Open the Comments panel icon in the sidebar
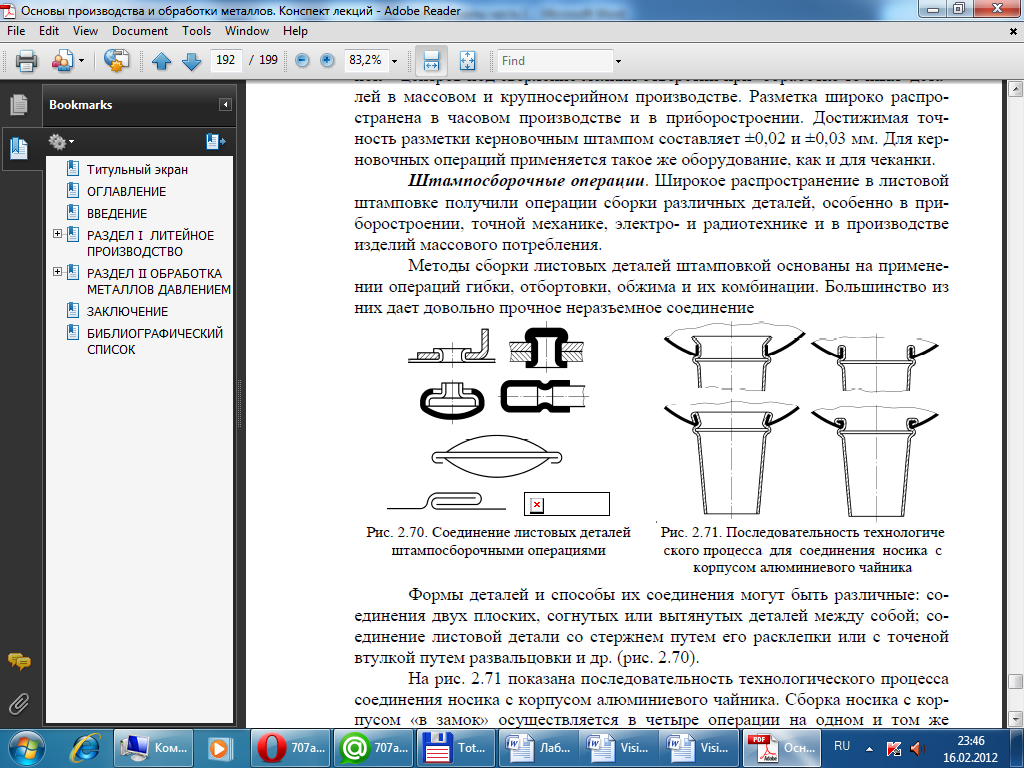 pyautogui.click(x=19, y=662)
